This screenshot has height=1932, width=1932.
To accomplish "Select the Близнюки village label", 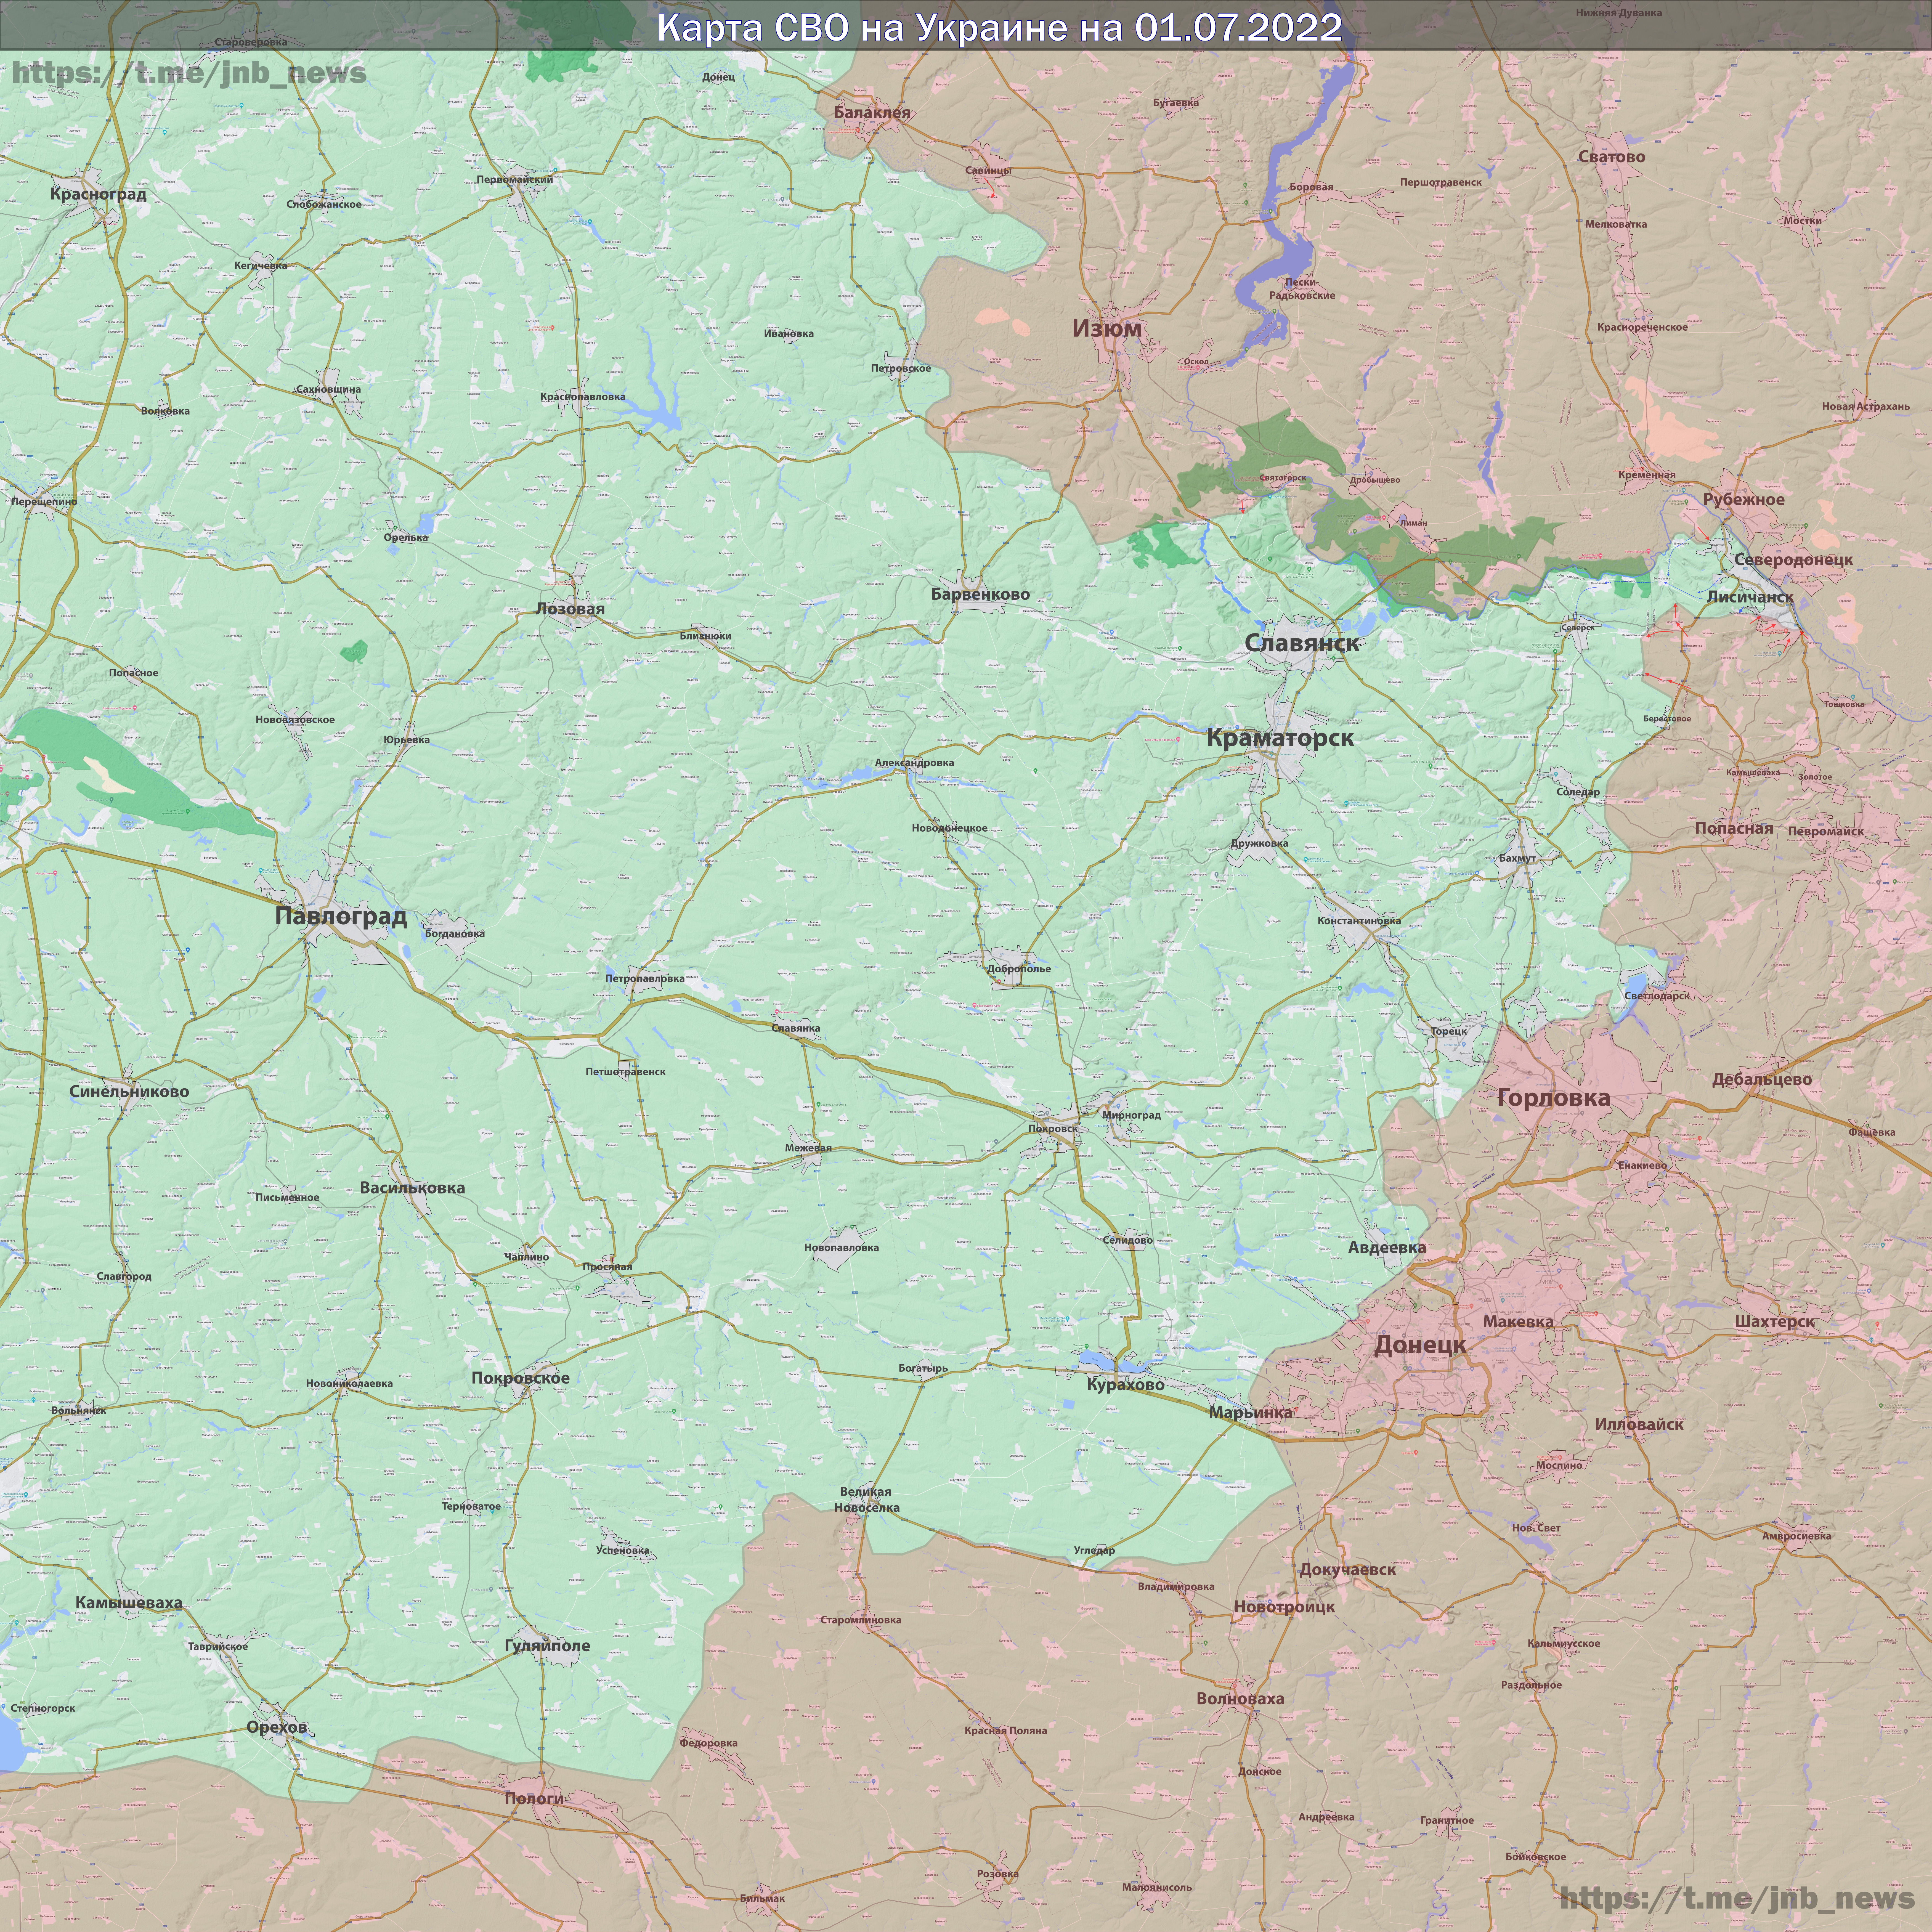I will [x=705, y=636].
